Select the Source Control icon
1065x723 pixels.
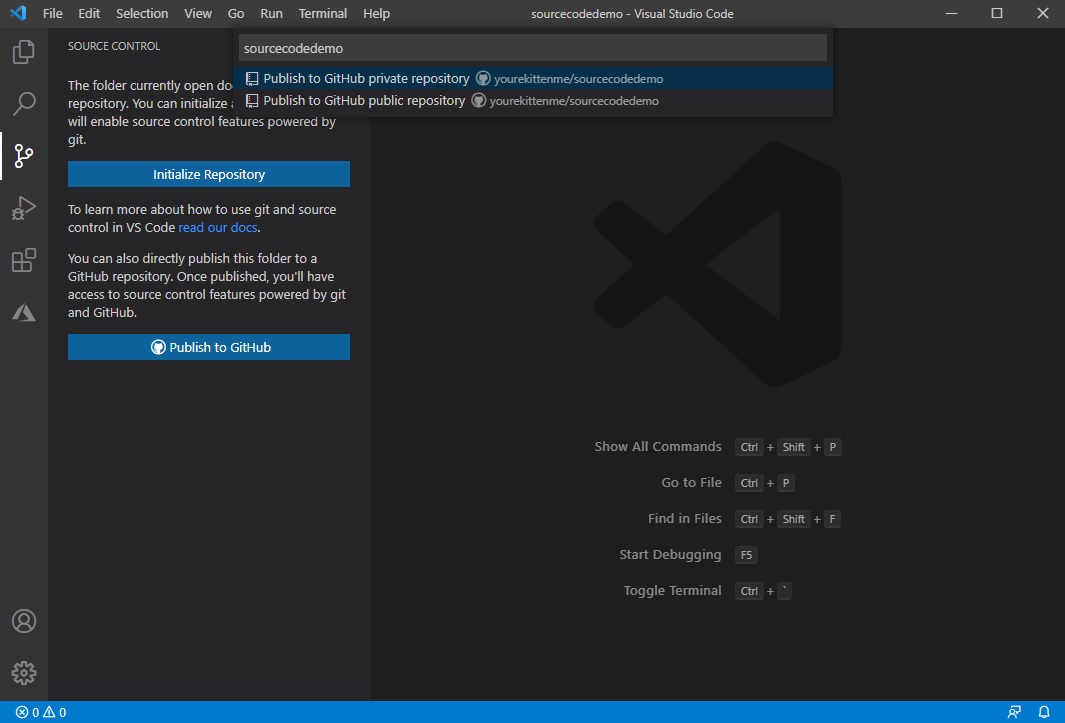point(23,155)
